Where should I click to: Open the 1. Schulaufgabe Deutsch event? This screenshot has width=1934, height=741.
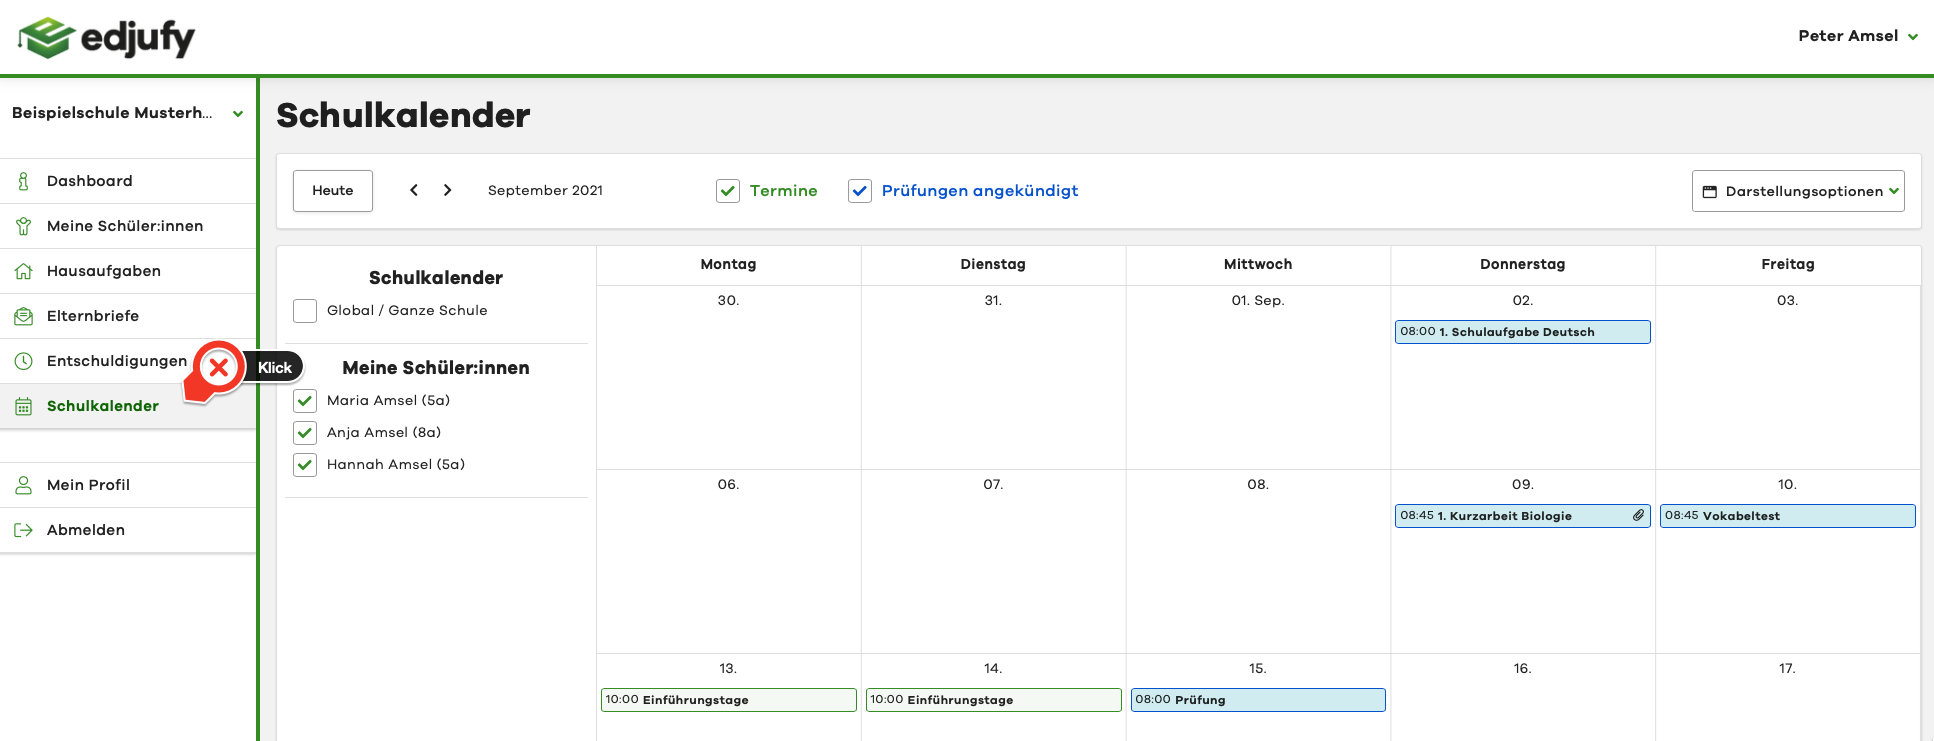1521,332
